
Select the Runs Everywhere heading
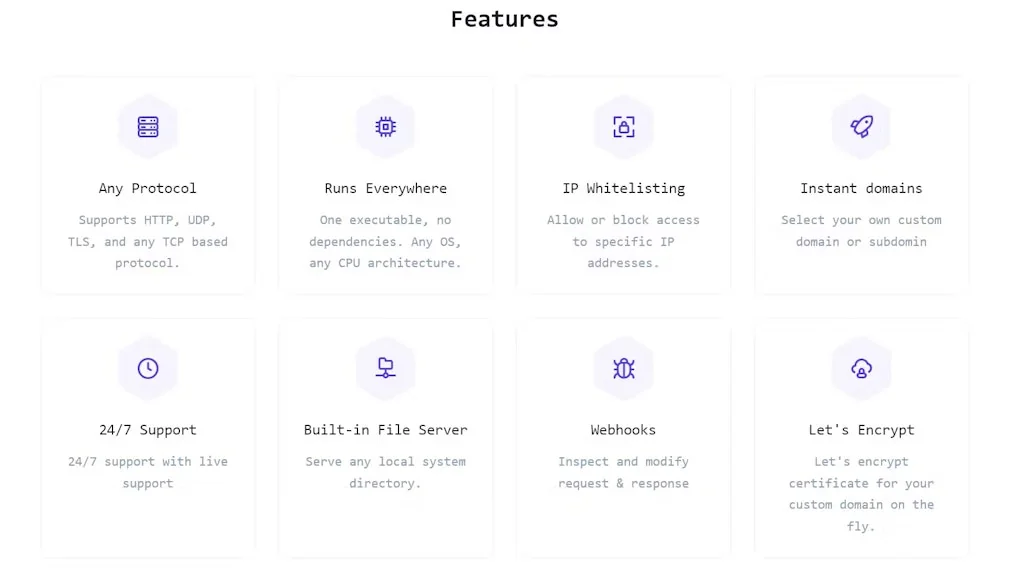click(385, 188)
